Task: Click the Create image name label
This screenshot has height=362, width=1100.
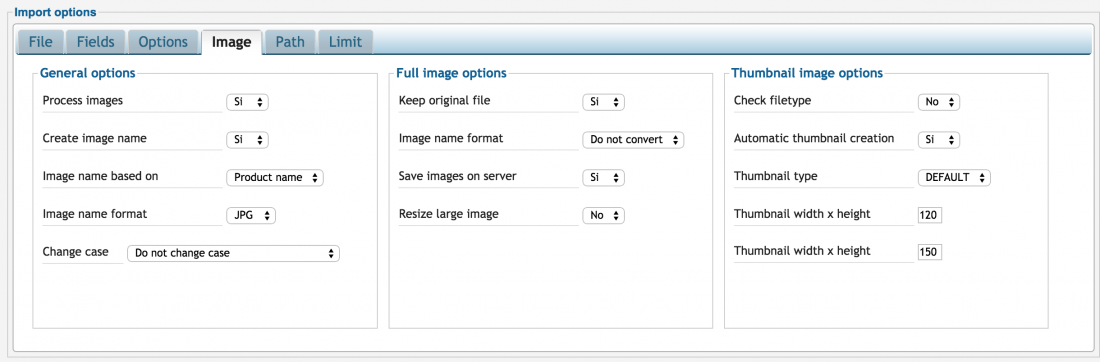Action: pyautogui.click(x=95, y=138)
